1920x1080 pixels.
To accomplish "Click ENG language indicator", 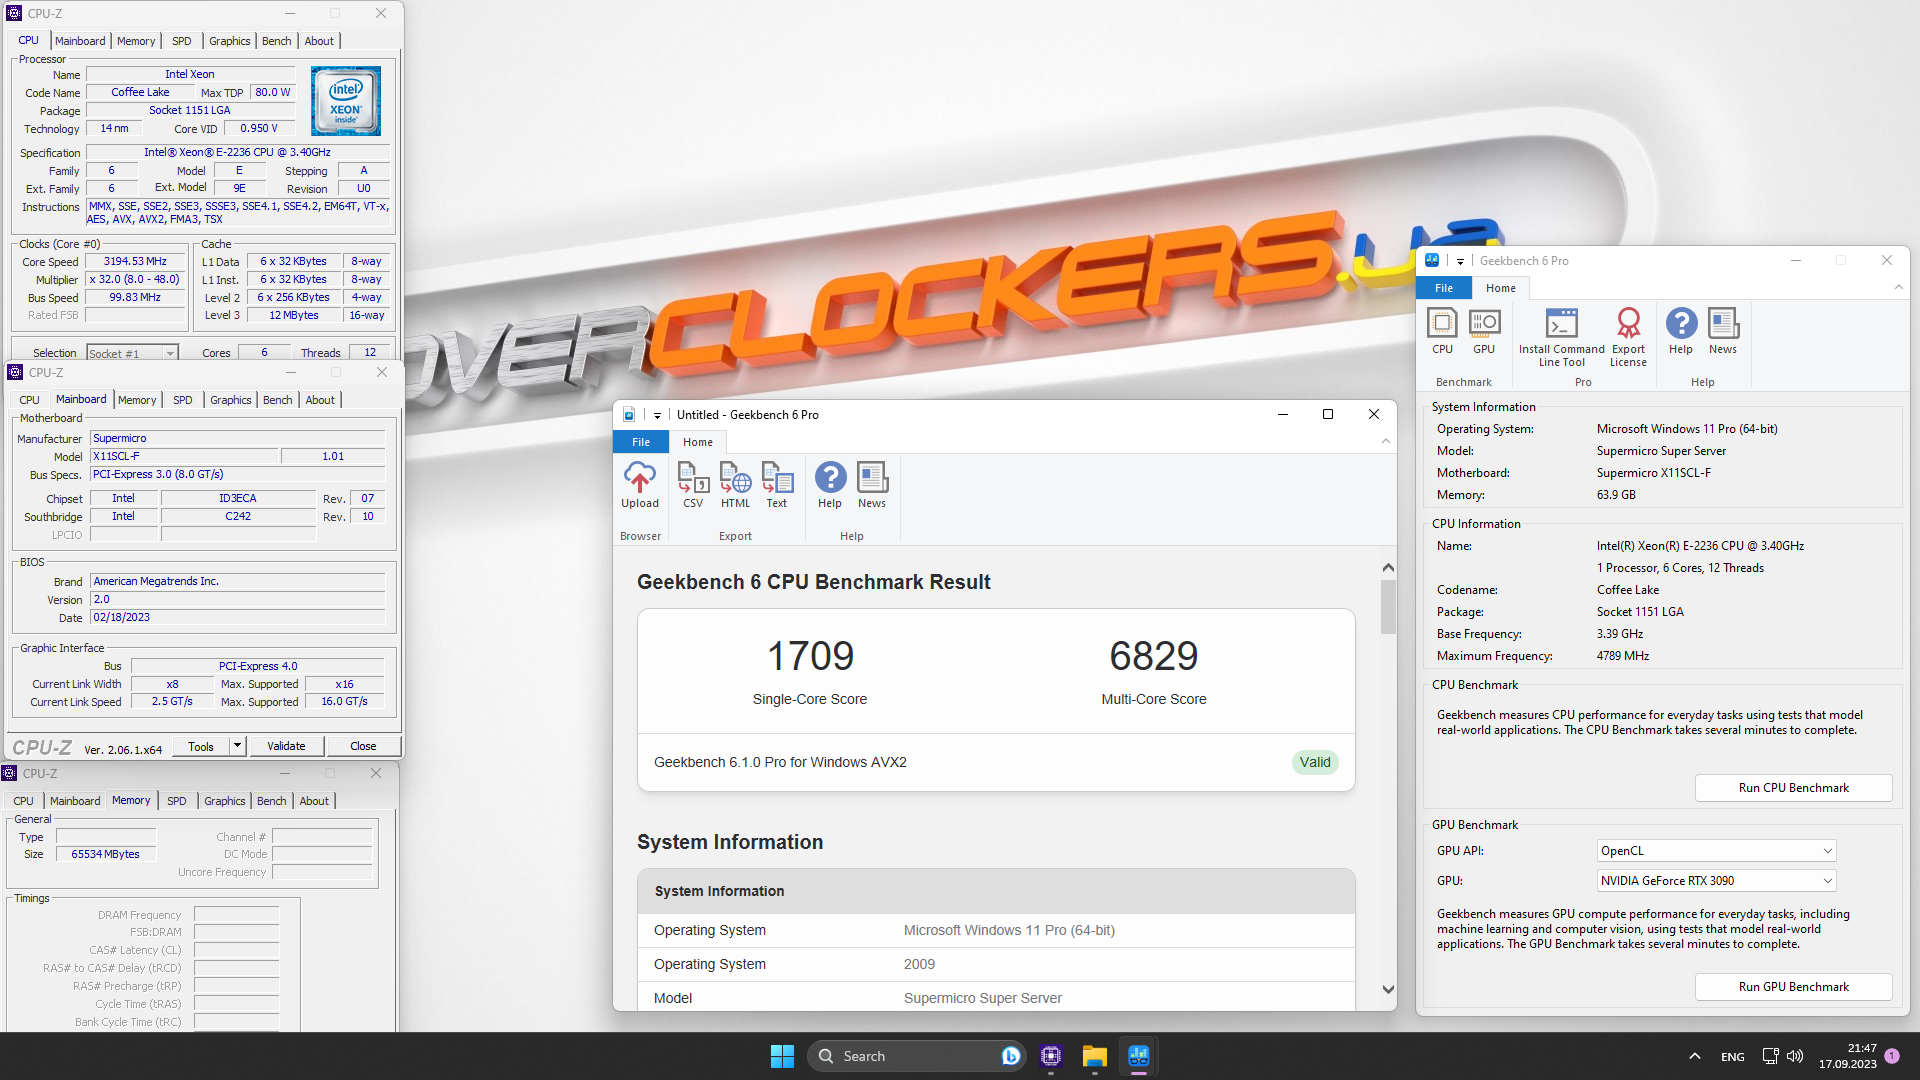I will 1732,1057.
